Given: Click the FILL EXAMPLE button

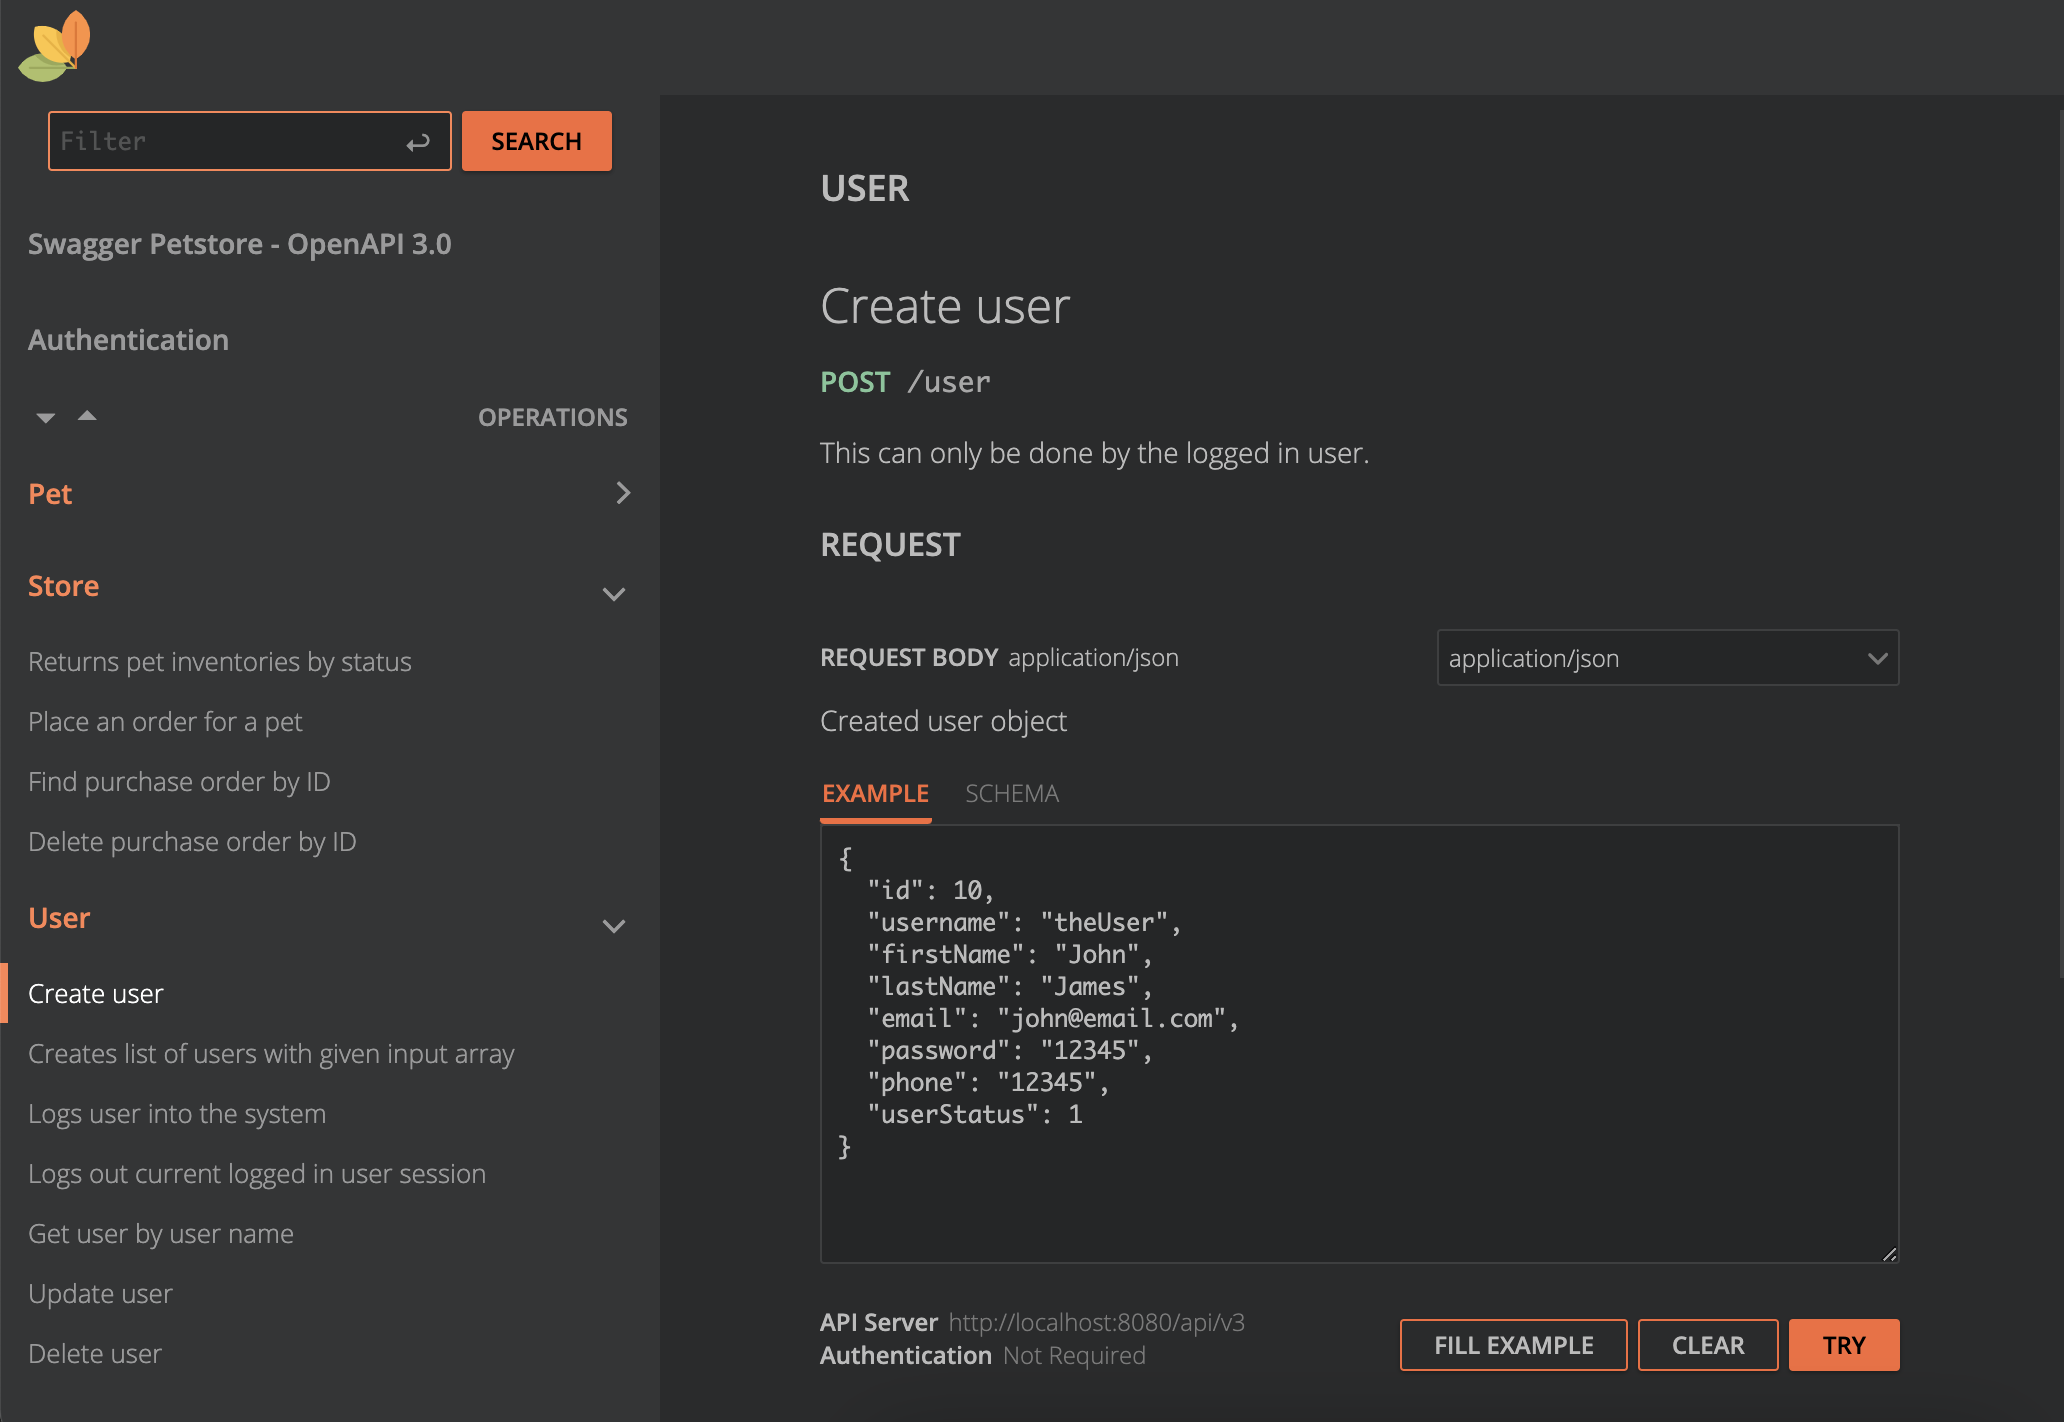Looking at the screenshot, I should [x=1513, y=1345].
